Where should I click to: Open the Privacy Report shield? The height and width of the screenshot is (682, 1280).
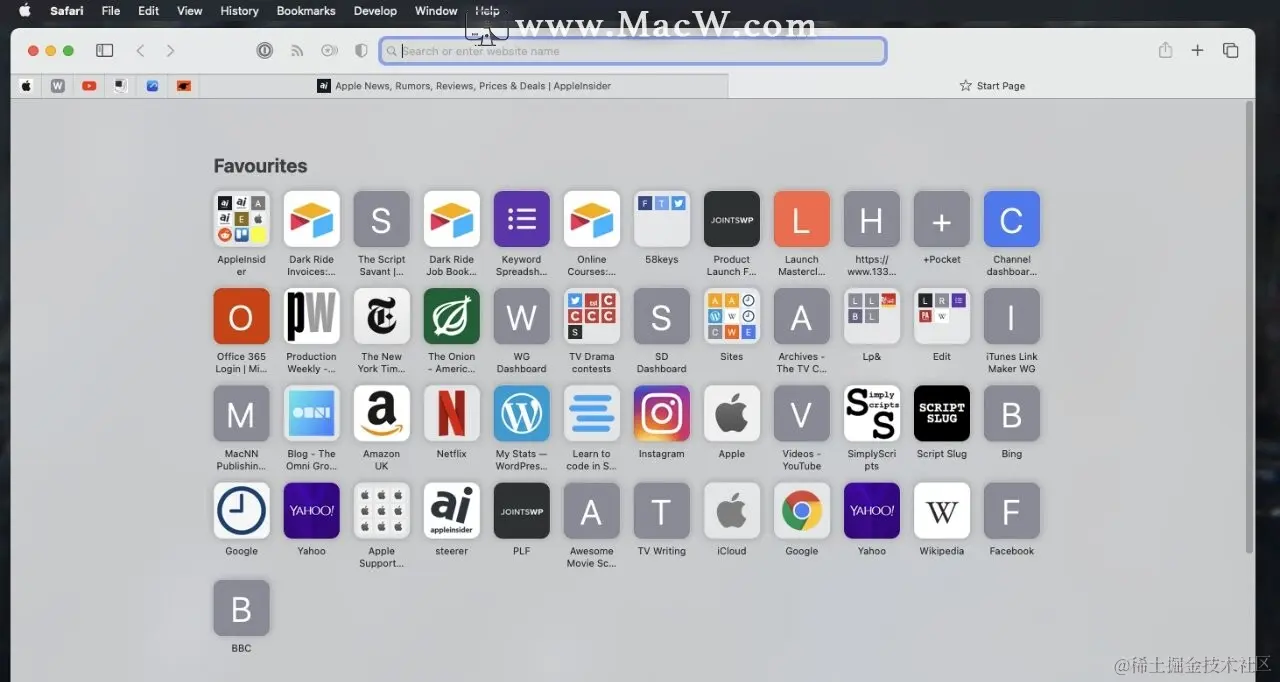click(361, 50)
